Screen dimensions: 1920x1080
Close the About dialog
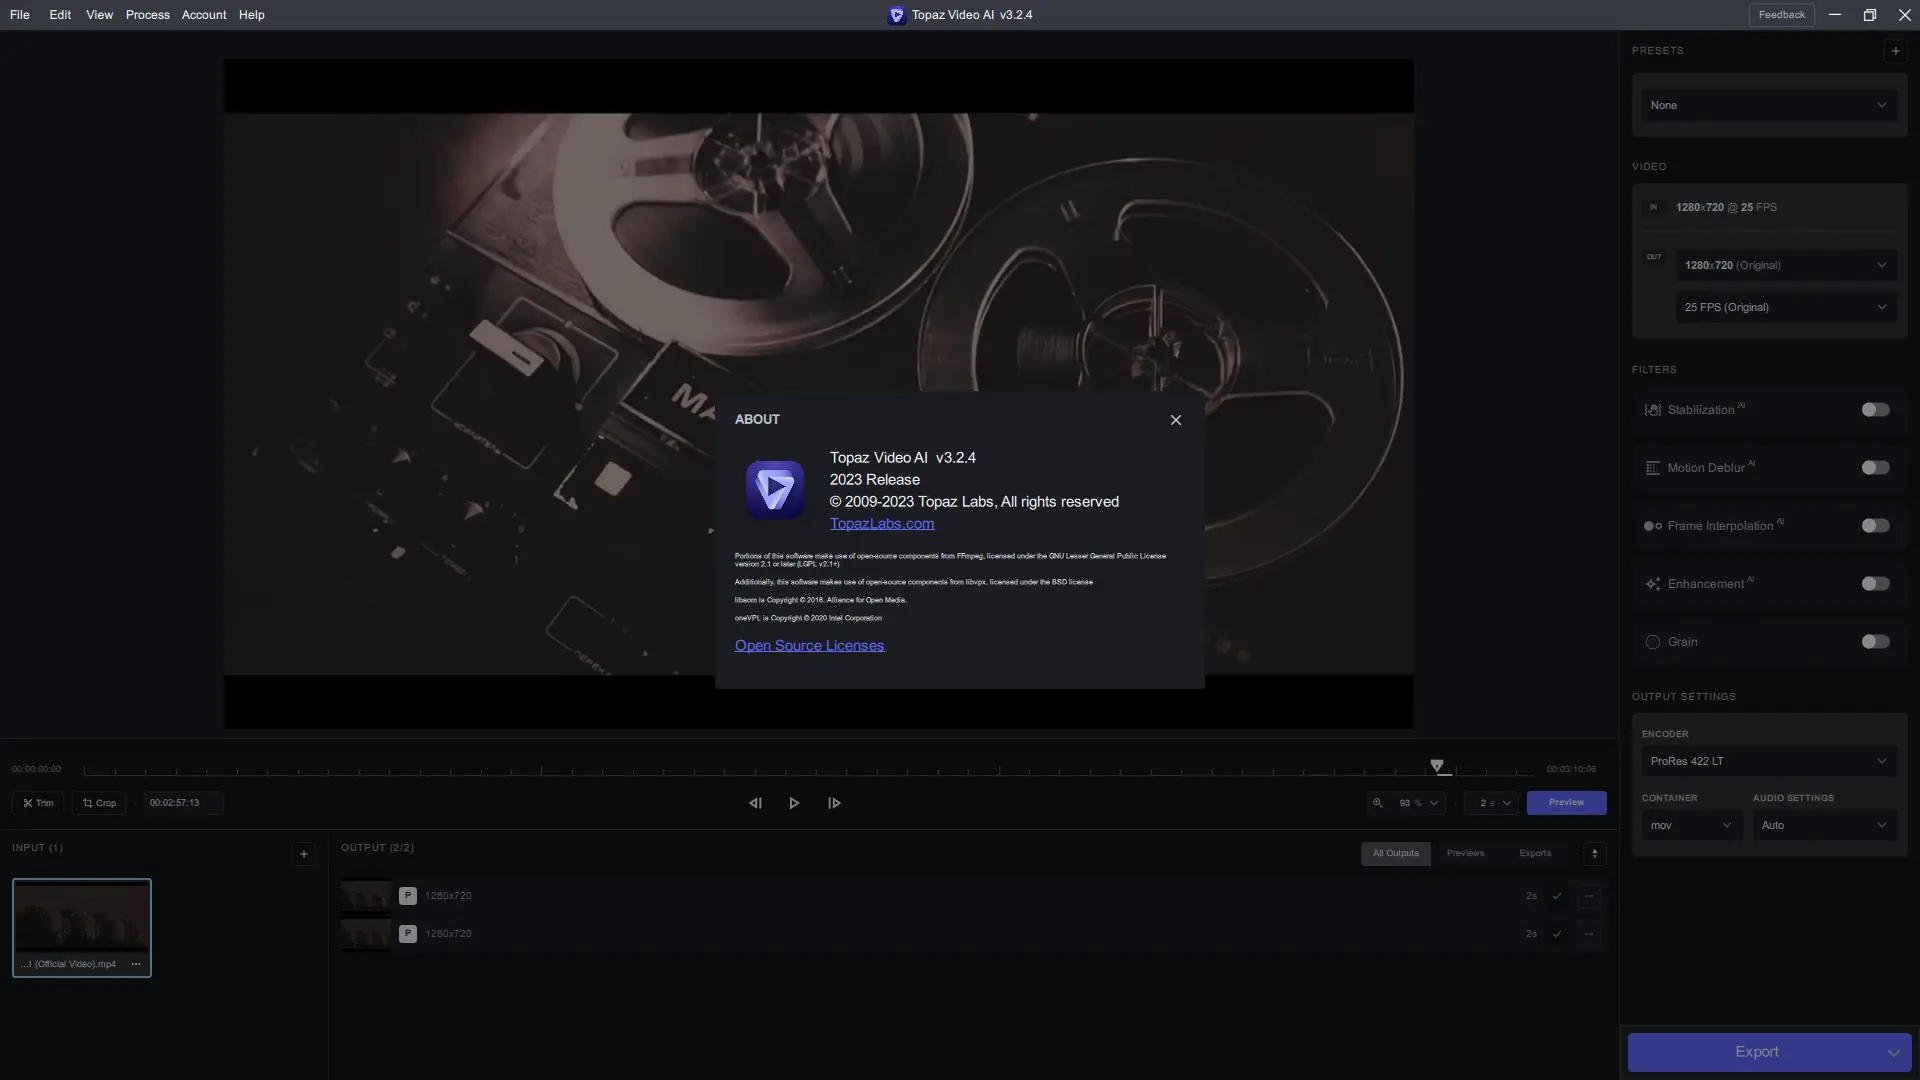tap(1176, 420)
